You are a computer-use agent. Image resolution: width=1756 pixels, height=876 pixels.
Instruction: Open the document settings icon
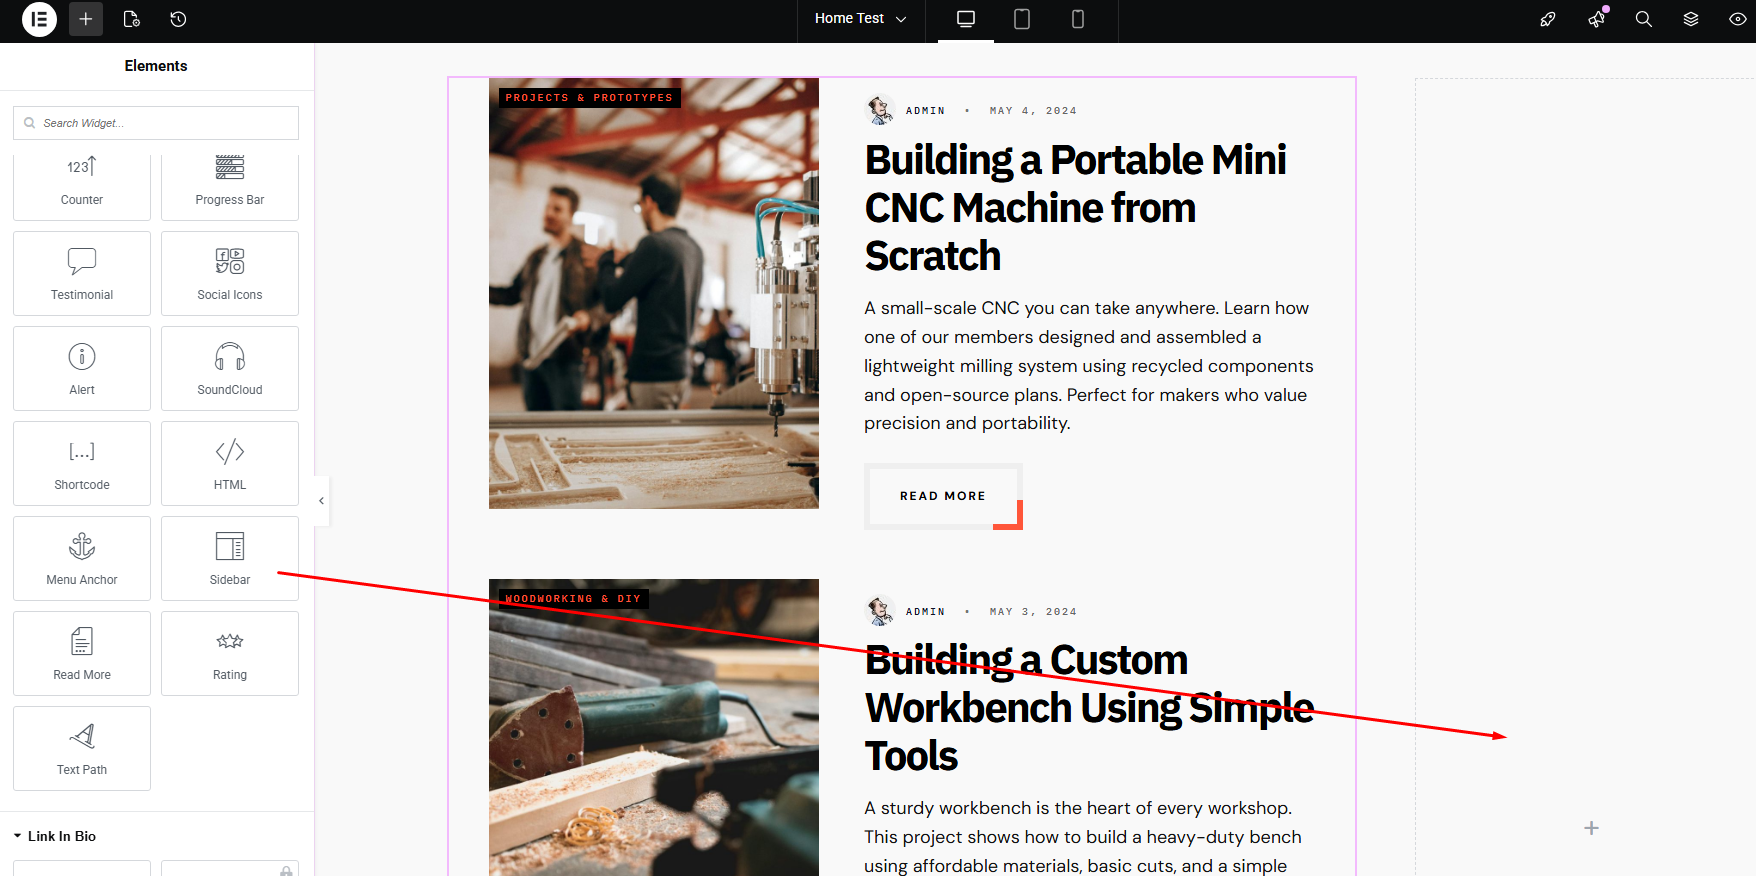(131, 19)
